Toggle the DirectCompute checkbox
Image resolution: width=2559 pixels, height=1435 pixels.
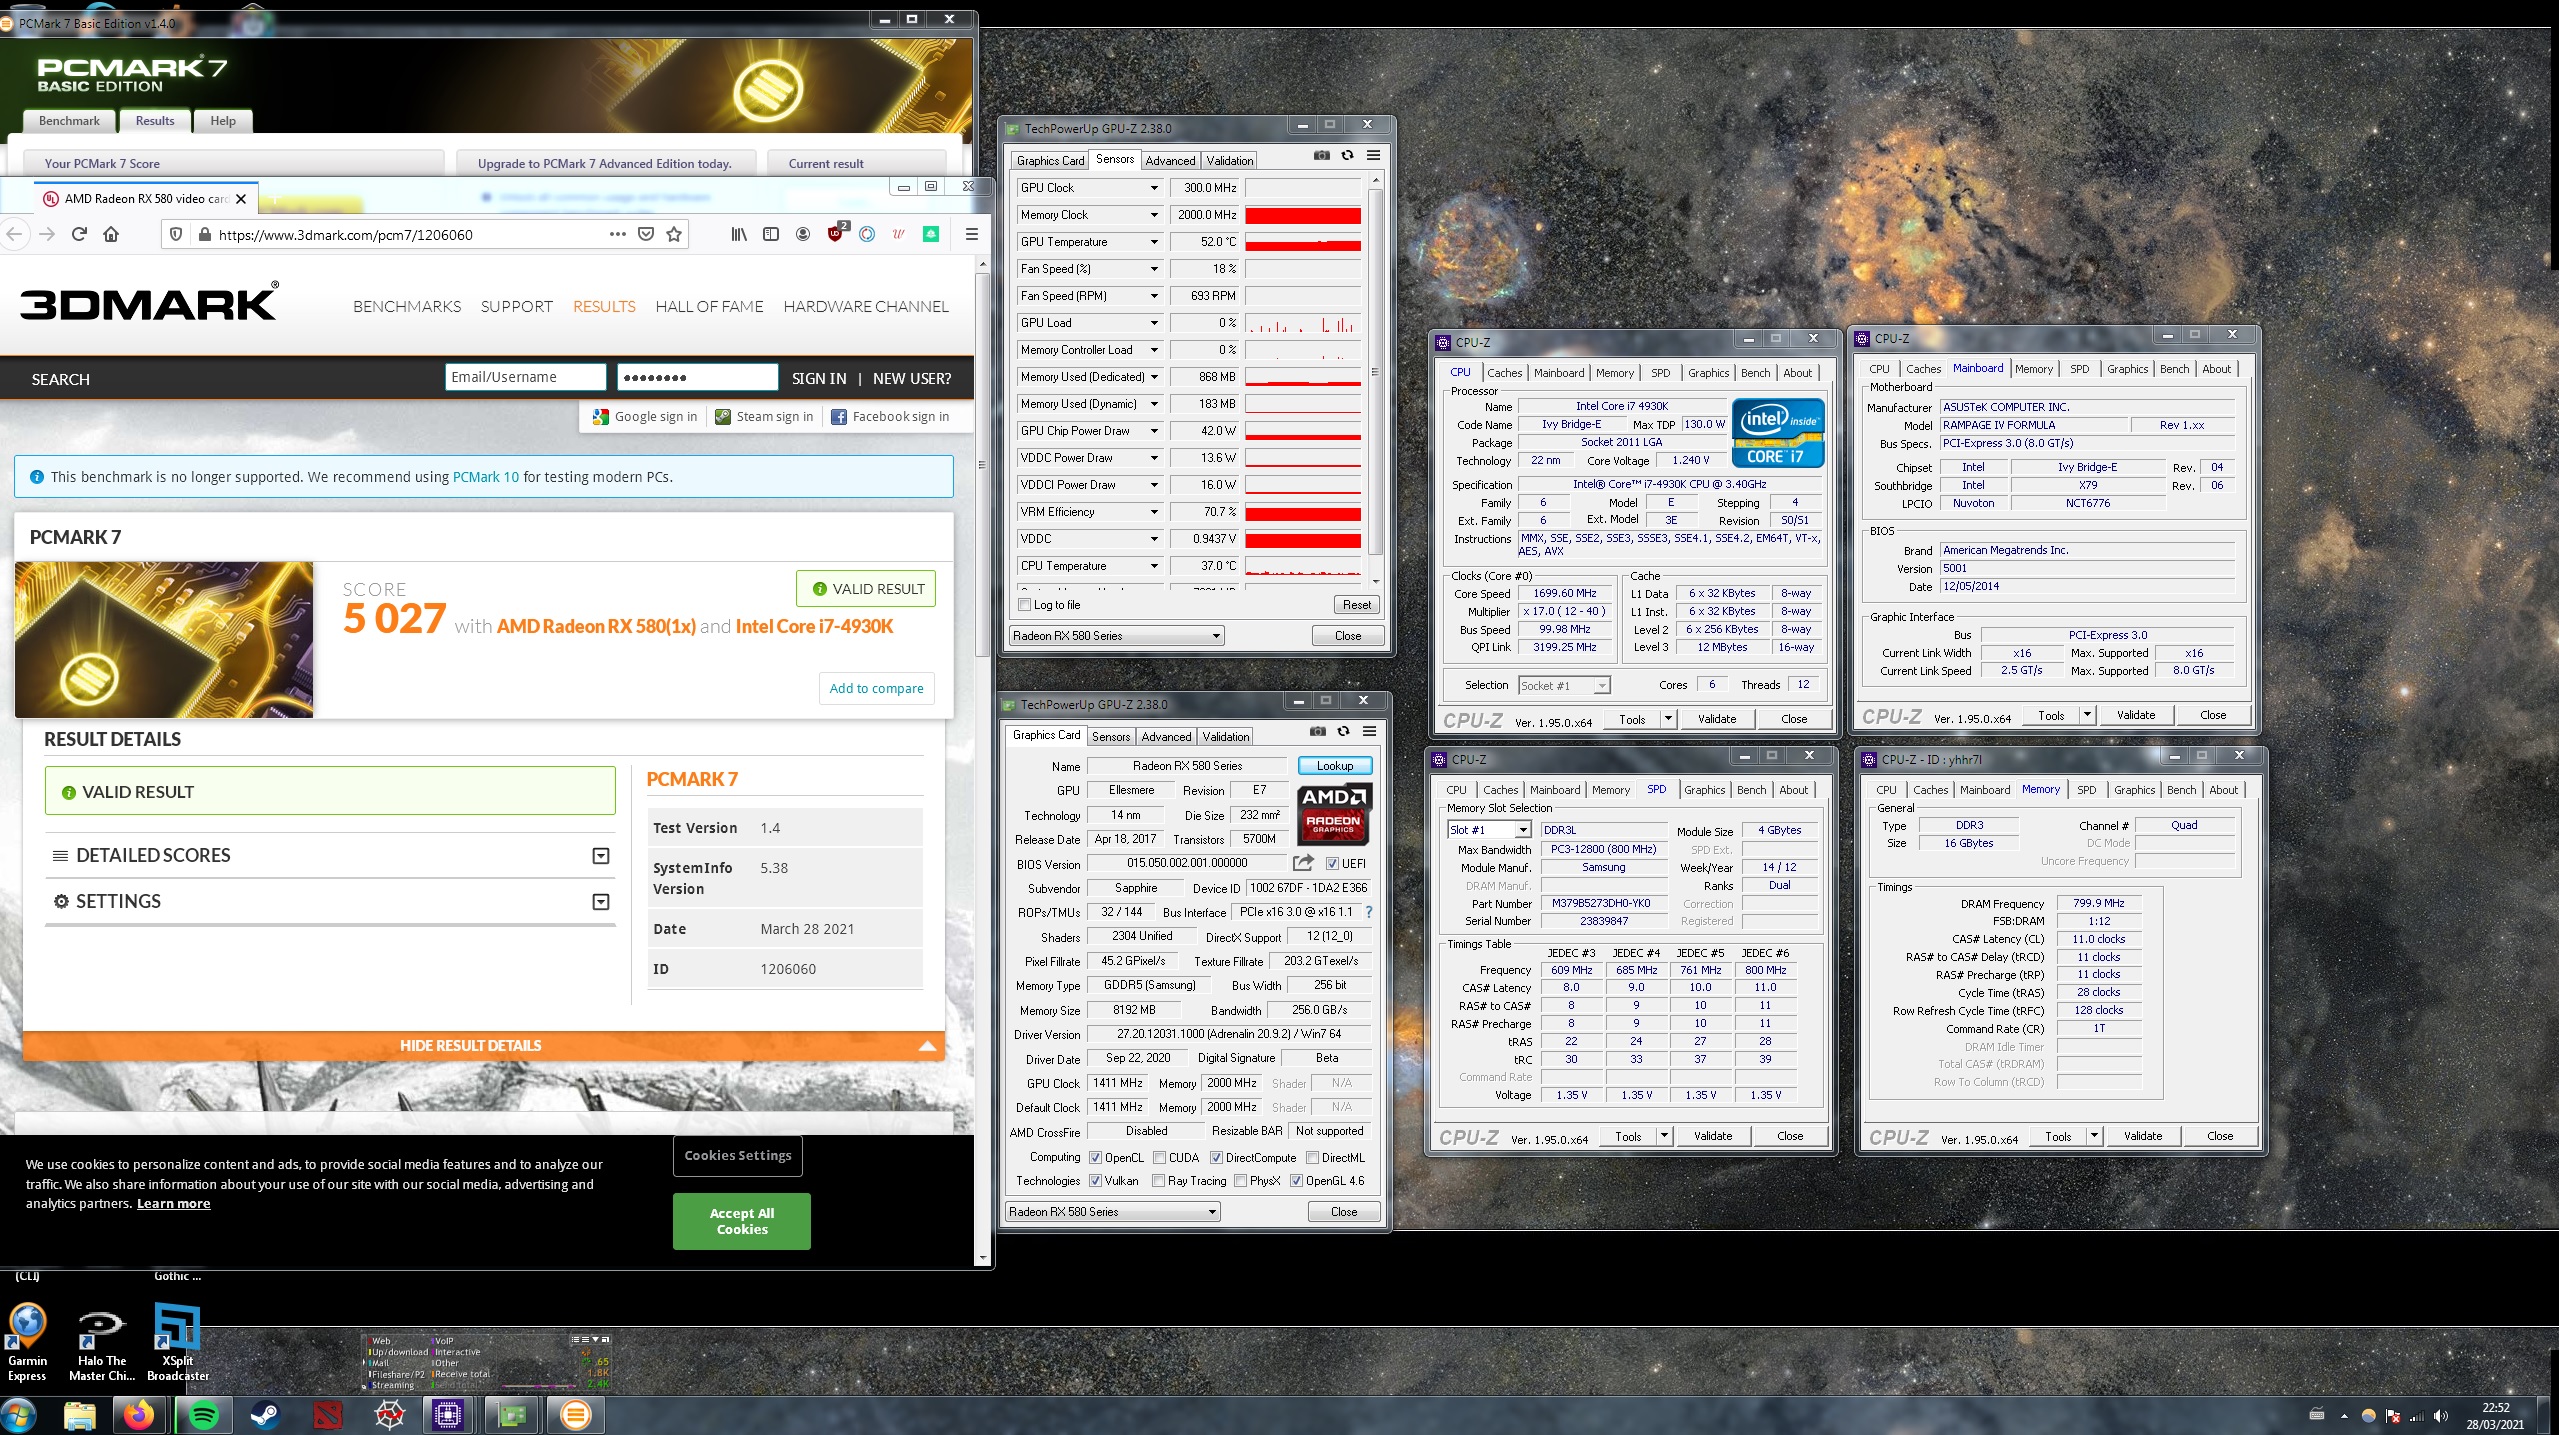1216,1158
